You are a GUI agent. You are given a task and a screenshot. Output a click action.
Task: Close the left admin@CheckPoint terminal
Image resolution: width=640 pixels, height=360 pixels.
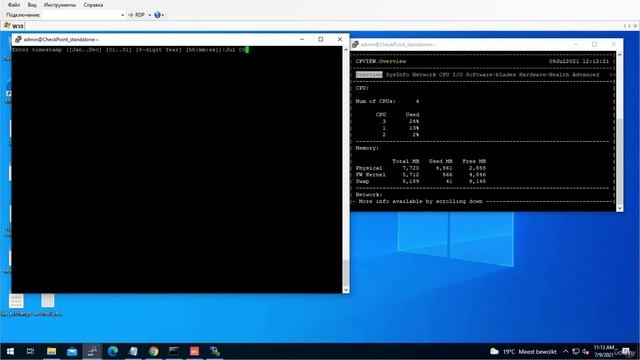point(340,39)
